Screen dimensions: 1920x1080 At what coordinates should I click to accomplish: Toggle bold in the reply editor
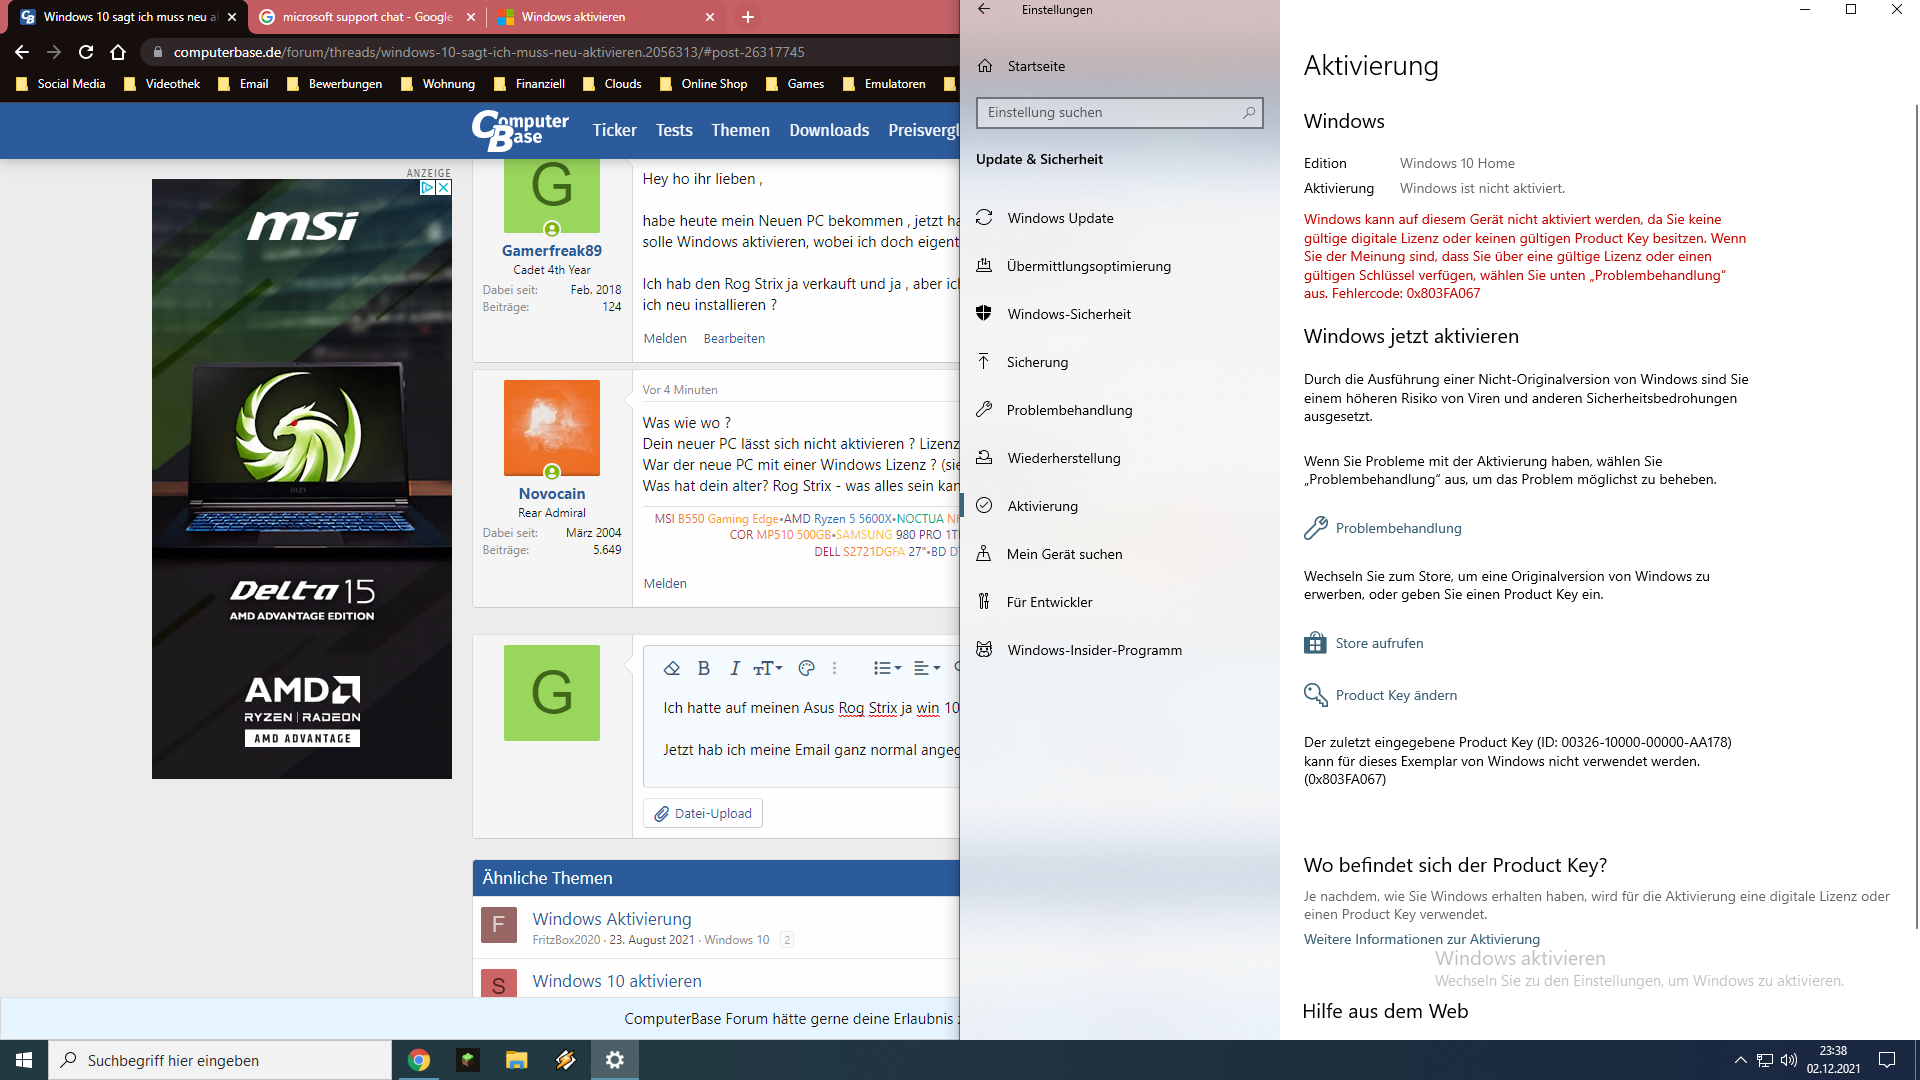pyautogui.click(x=704, y=668)
